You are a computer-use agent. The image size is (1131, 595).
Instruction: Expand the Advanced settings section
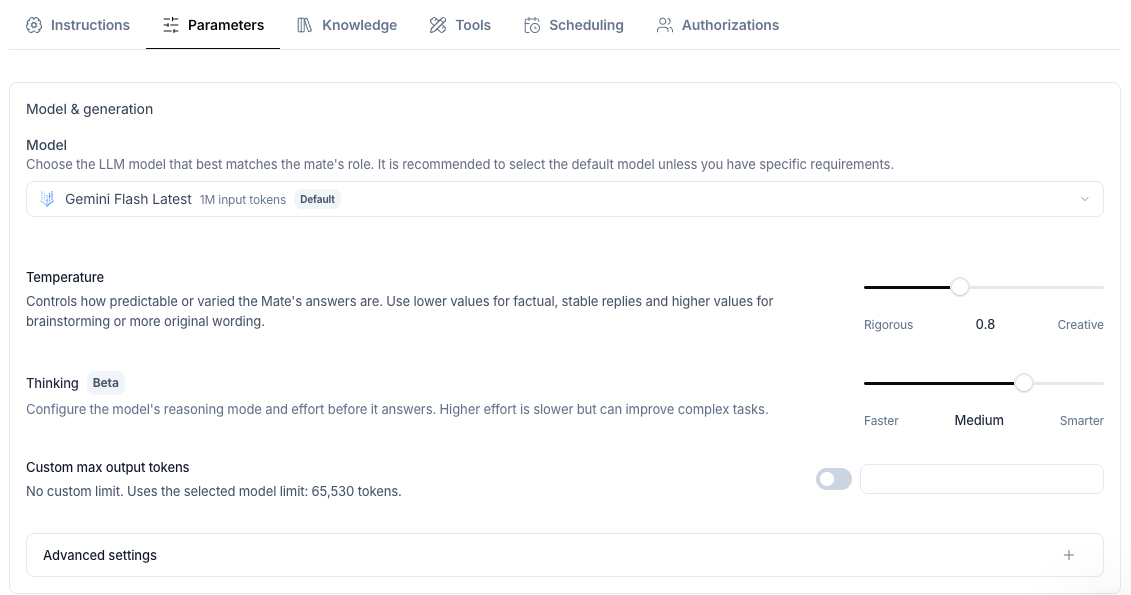(x=565, y=555)
